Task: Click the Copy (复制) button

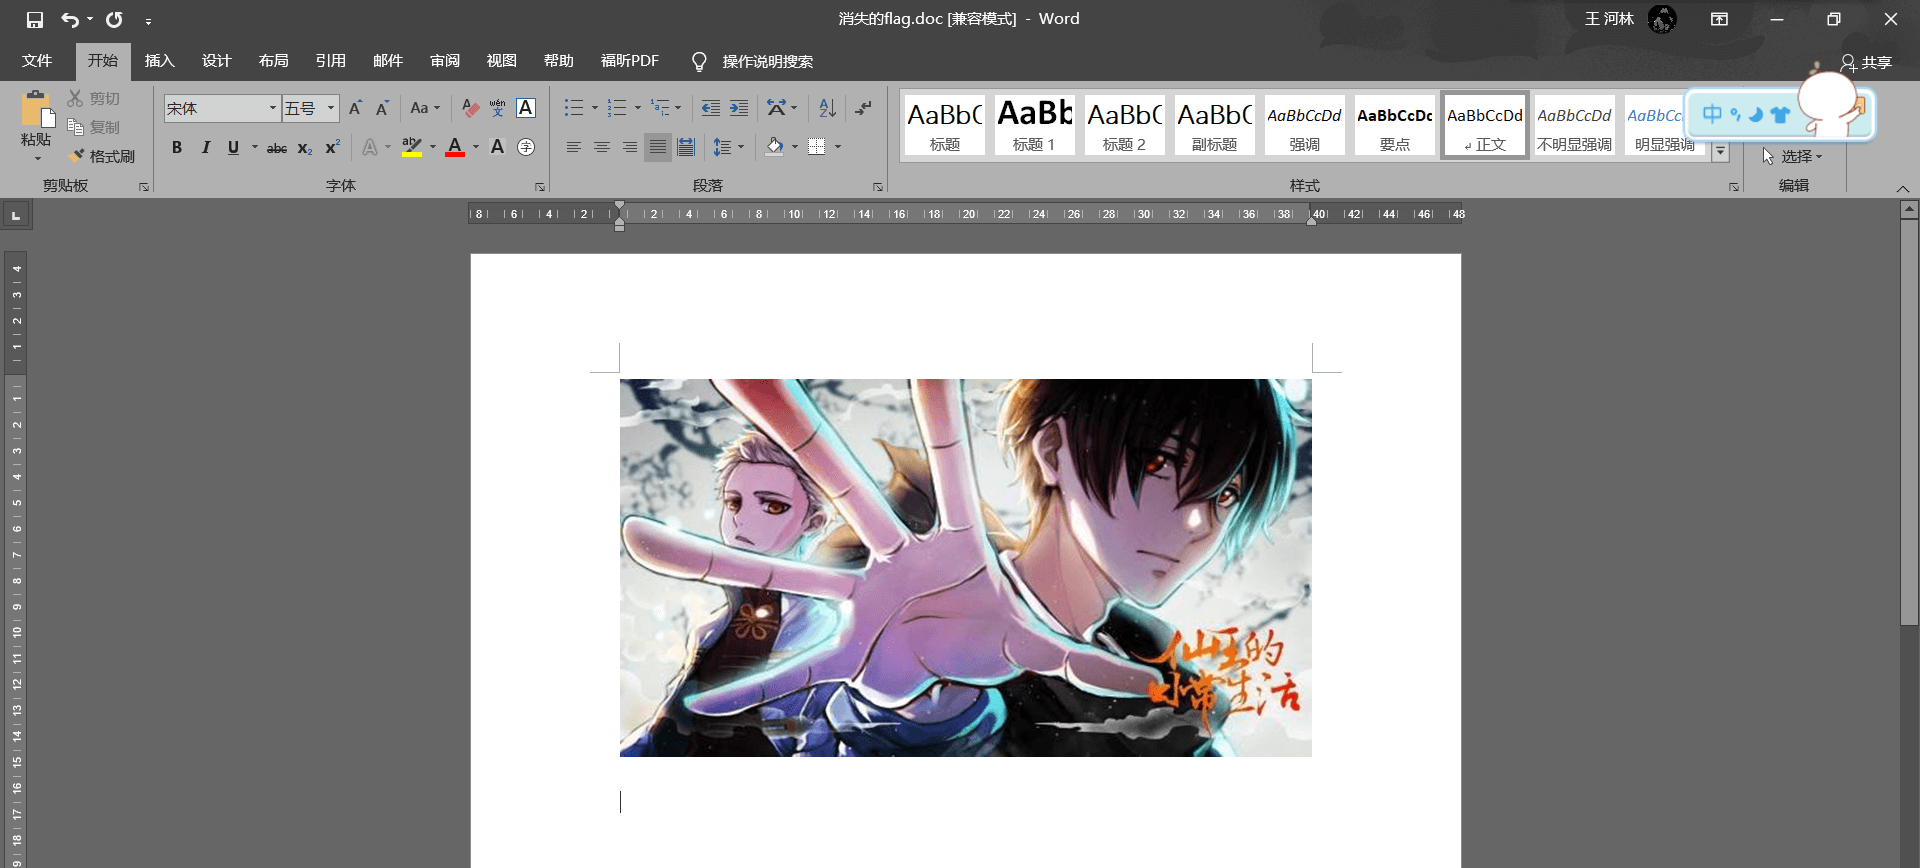Action: (94, 127)
